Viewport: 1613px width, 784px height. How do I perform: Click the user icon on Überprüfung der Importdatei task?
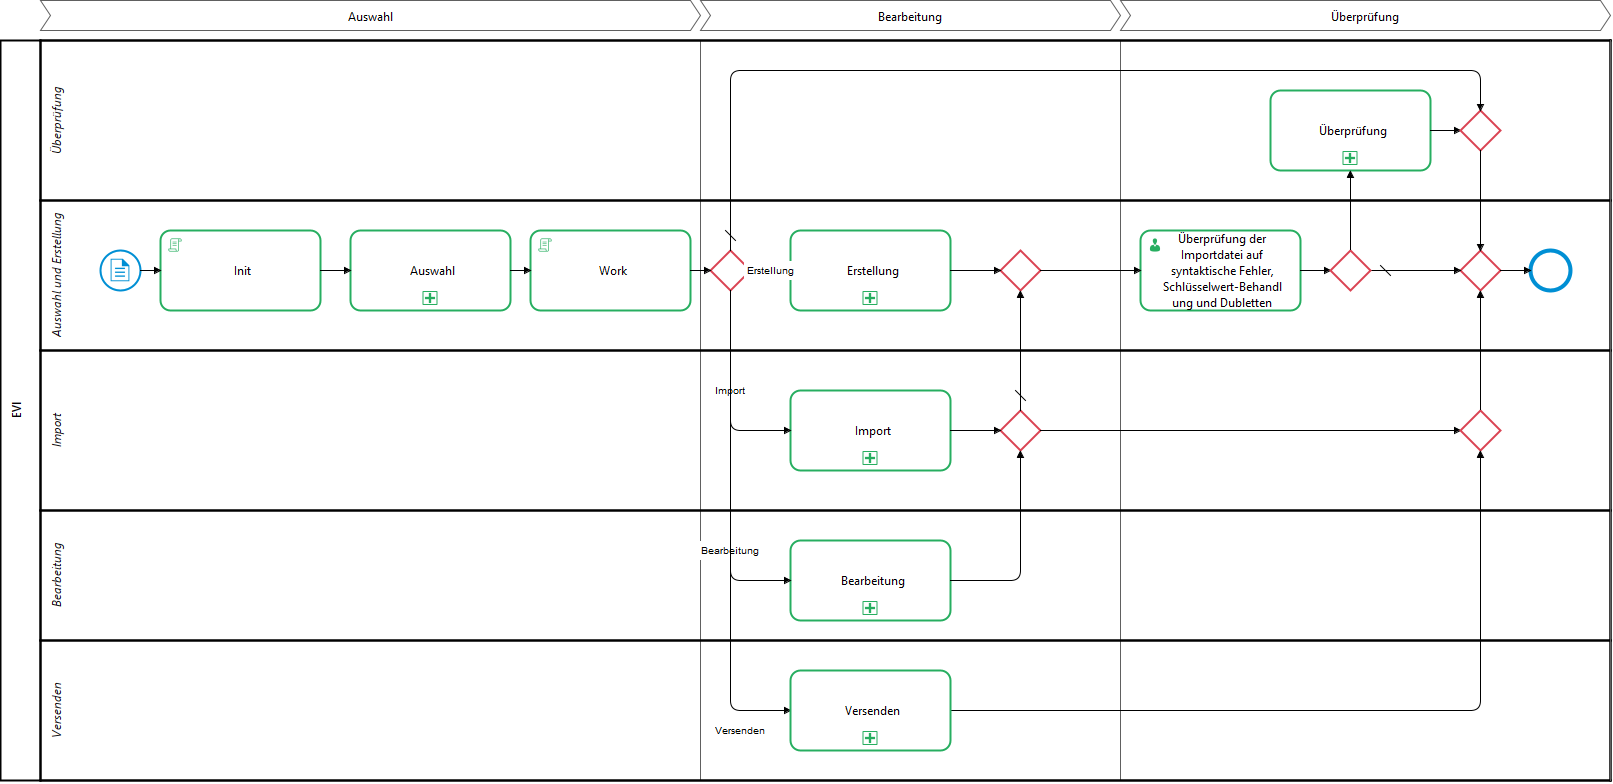1155,245
